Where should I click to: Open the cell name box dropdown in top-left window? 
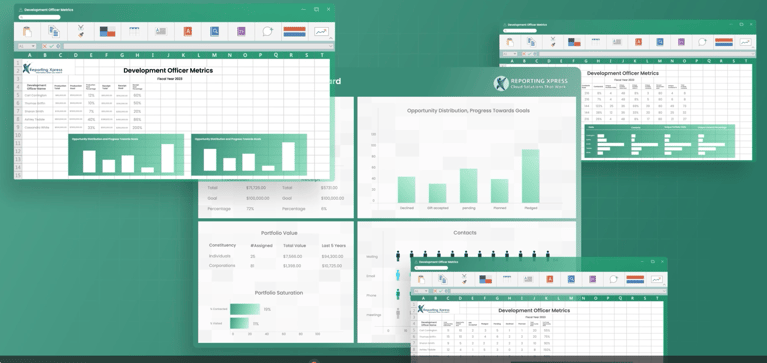[x=33, y=46]
